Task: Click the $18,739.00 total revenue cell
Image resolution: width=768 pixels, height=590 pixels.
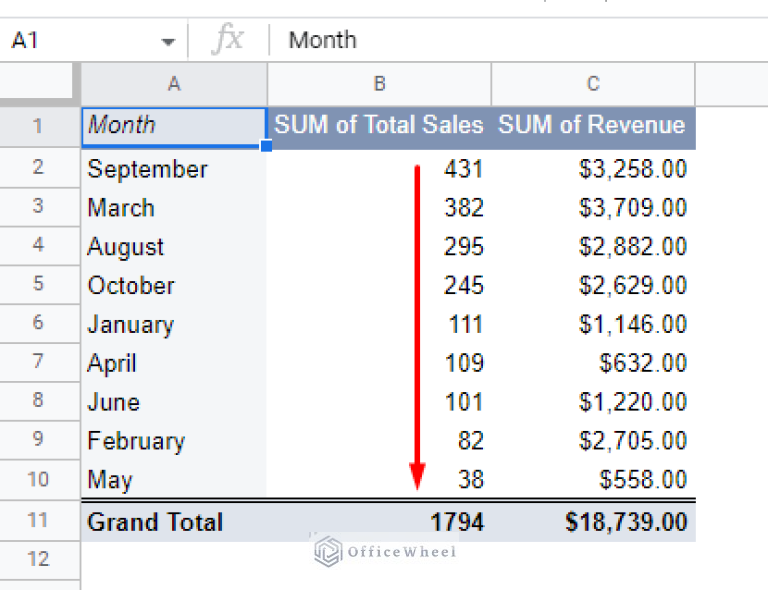Action: [592, 522]
